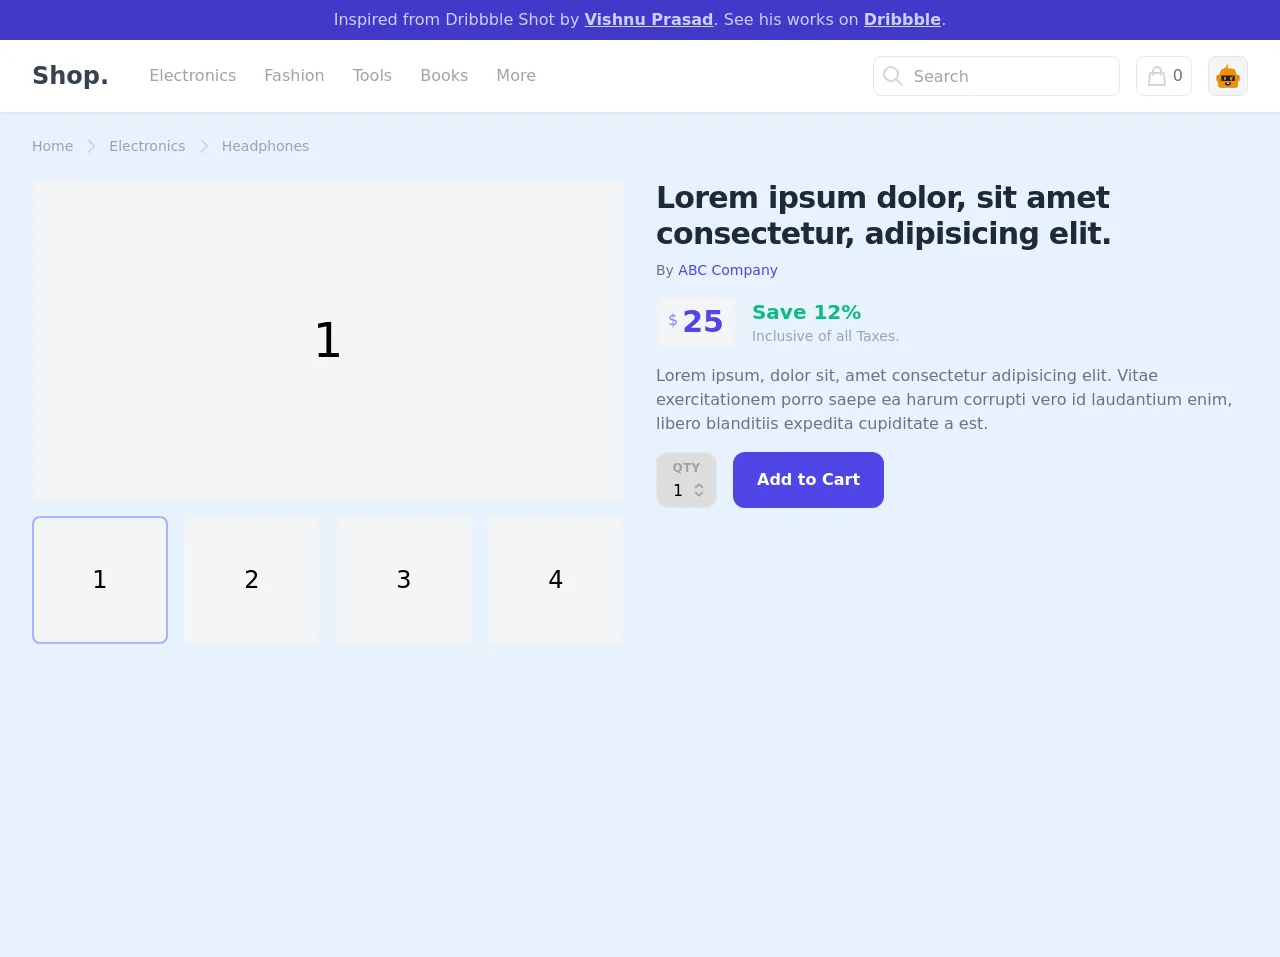Focus the Search input field
Image resolution: width=1280 pixels, height=957 pixels.
point(1010,76)
